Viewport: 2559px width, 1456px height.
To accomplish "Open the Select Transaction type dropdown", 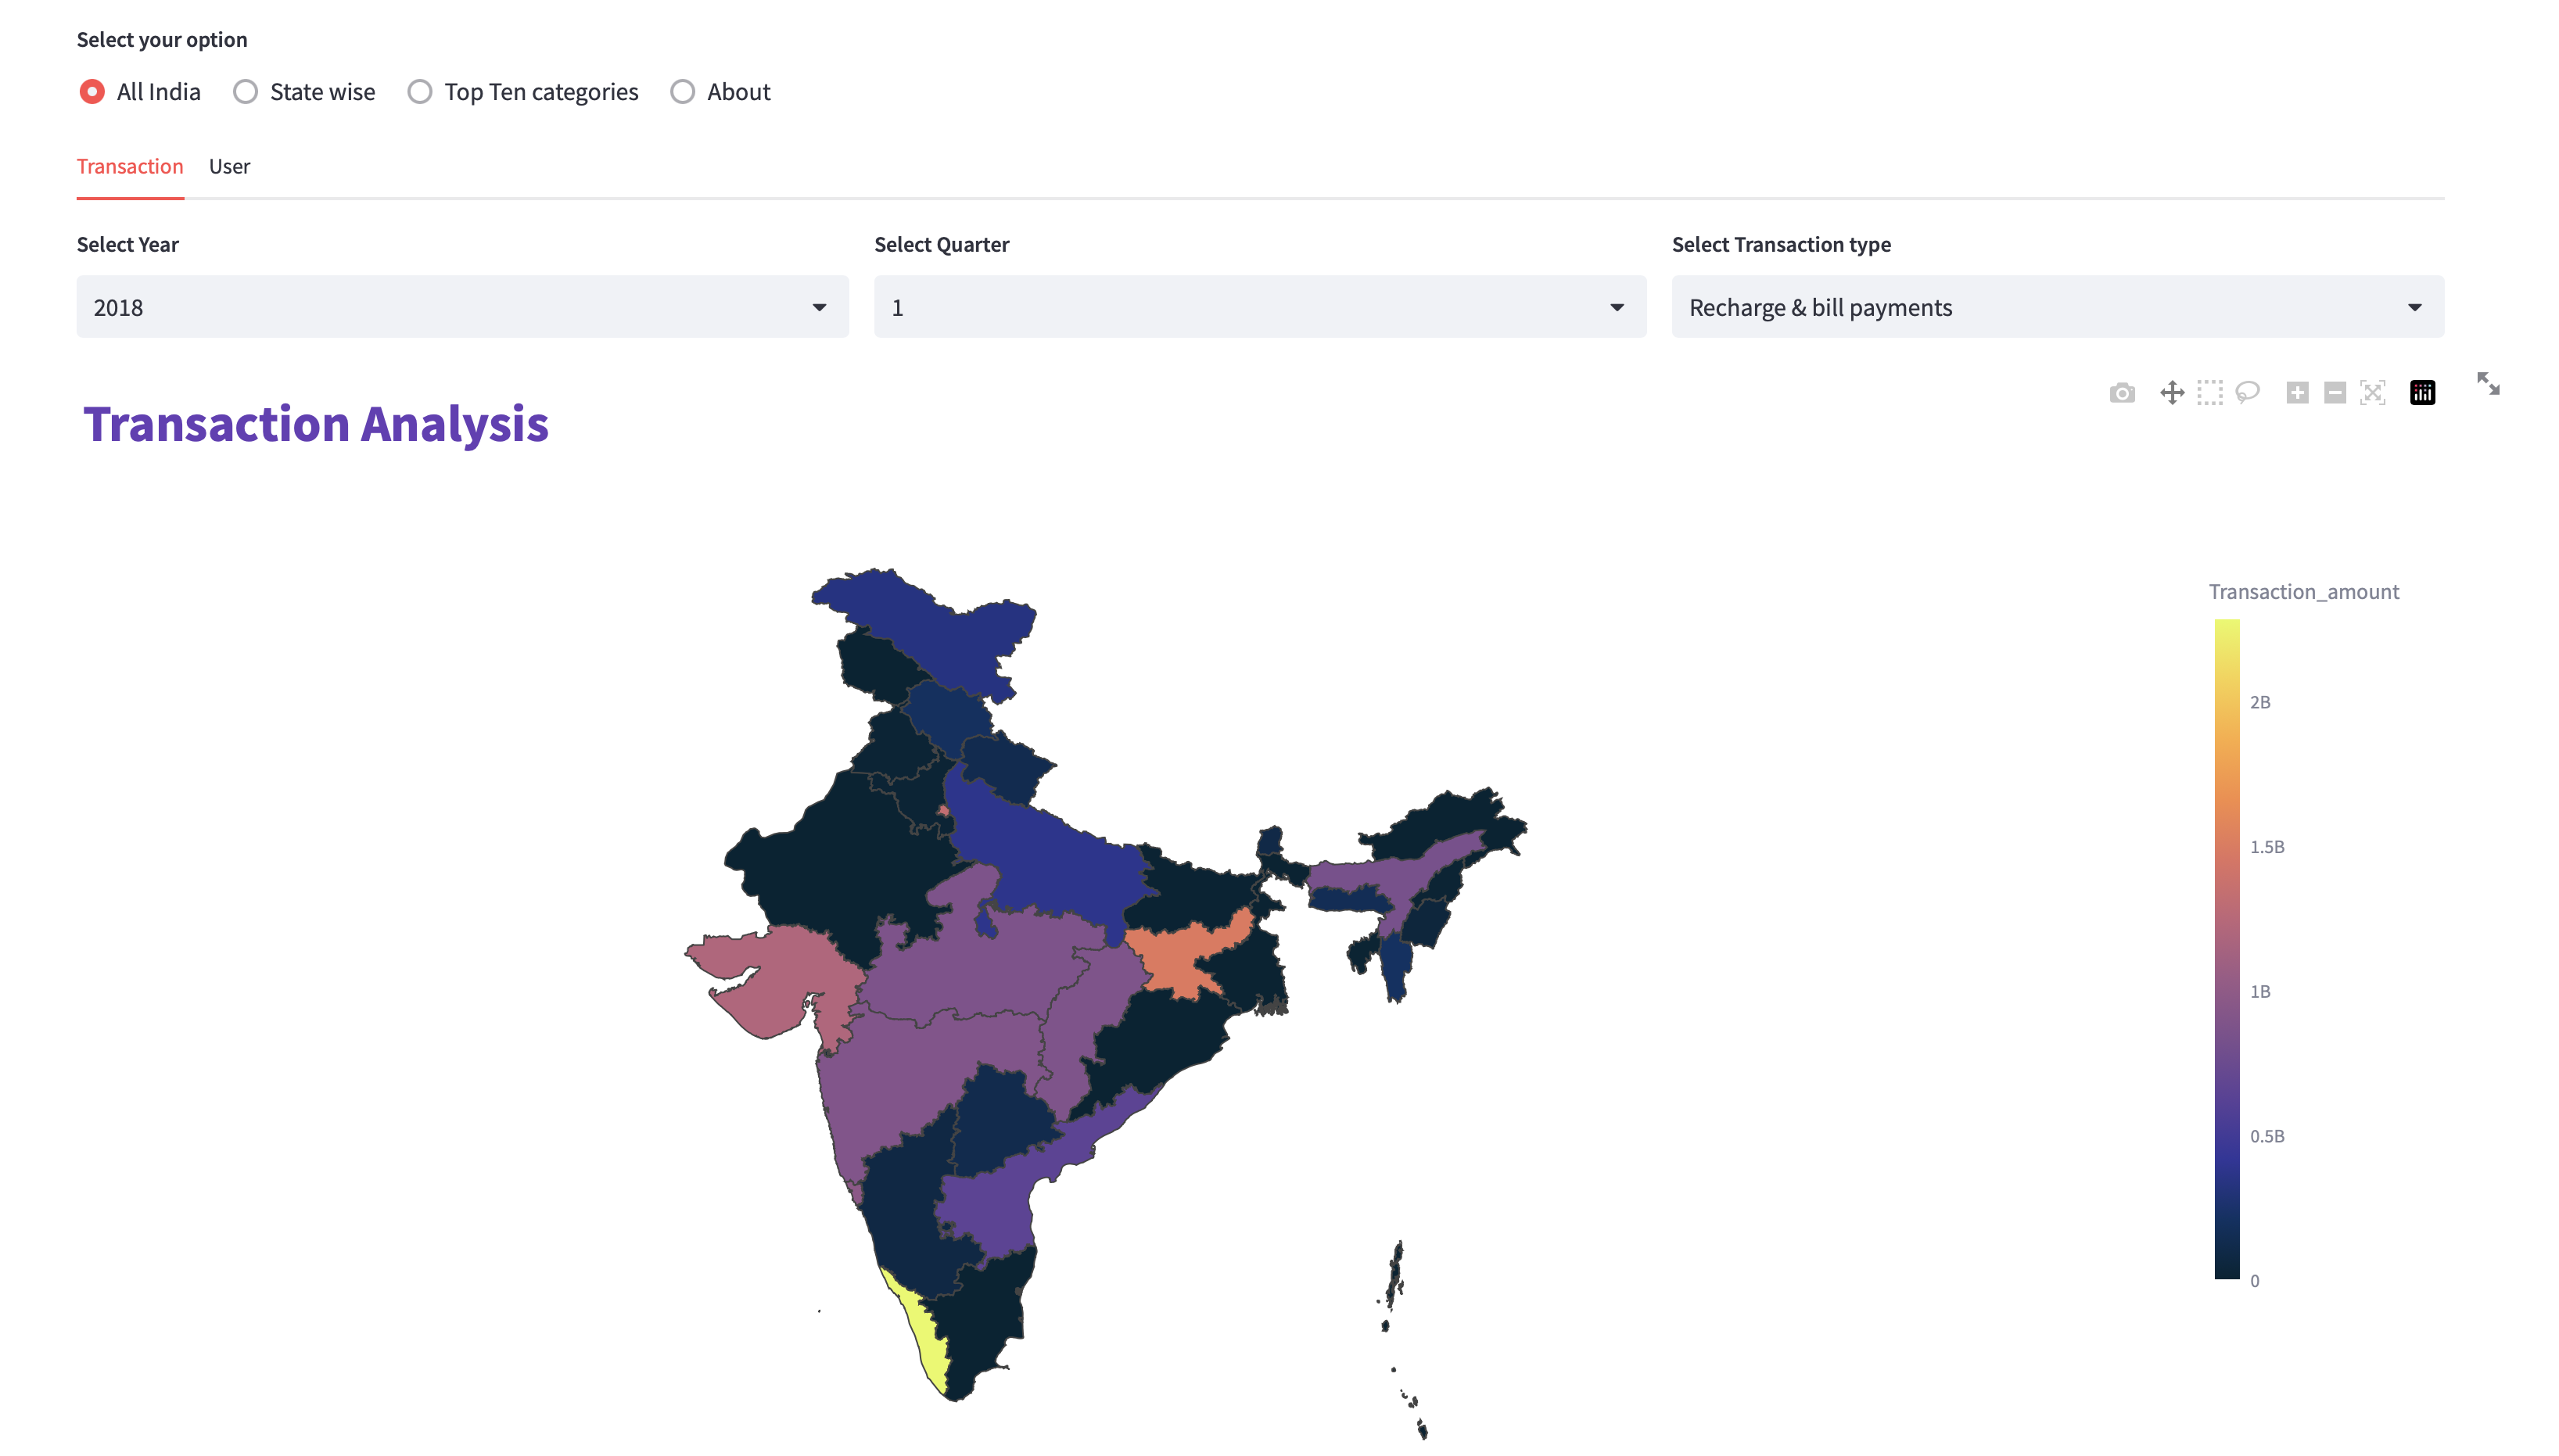I will (2055, 307).
